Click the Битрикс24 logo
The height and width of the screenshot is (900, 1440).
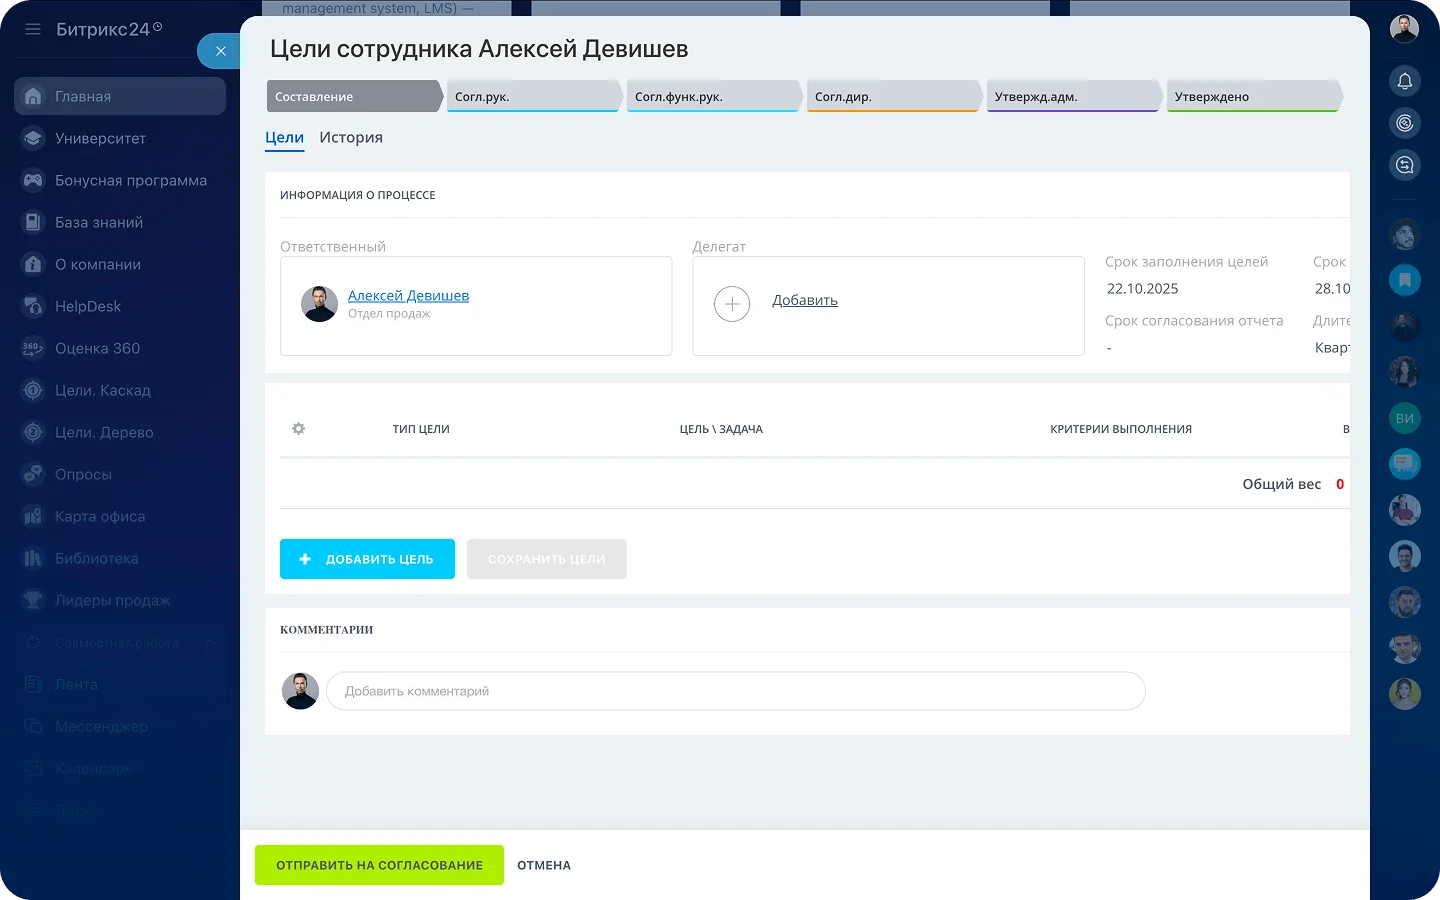[x=108, y=29]
